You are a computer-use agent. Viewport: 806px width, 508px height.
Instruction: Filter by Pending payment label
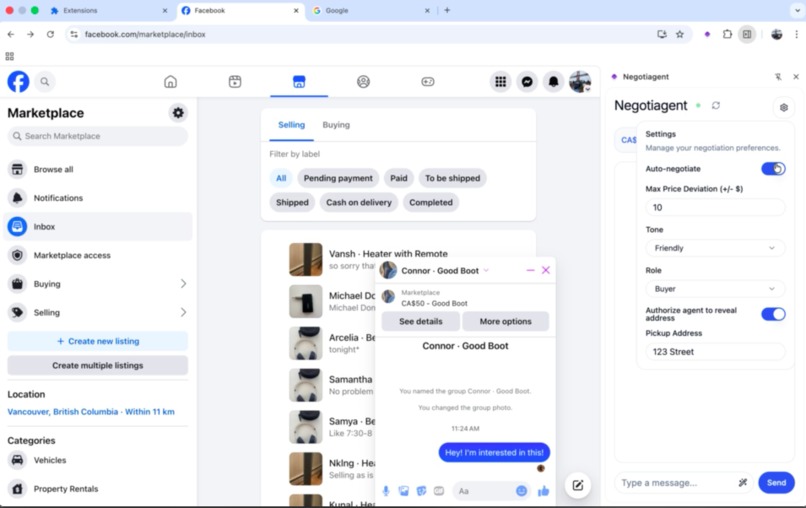(338, 178)
